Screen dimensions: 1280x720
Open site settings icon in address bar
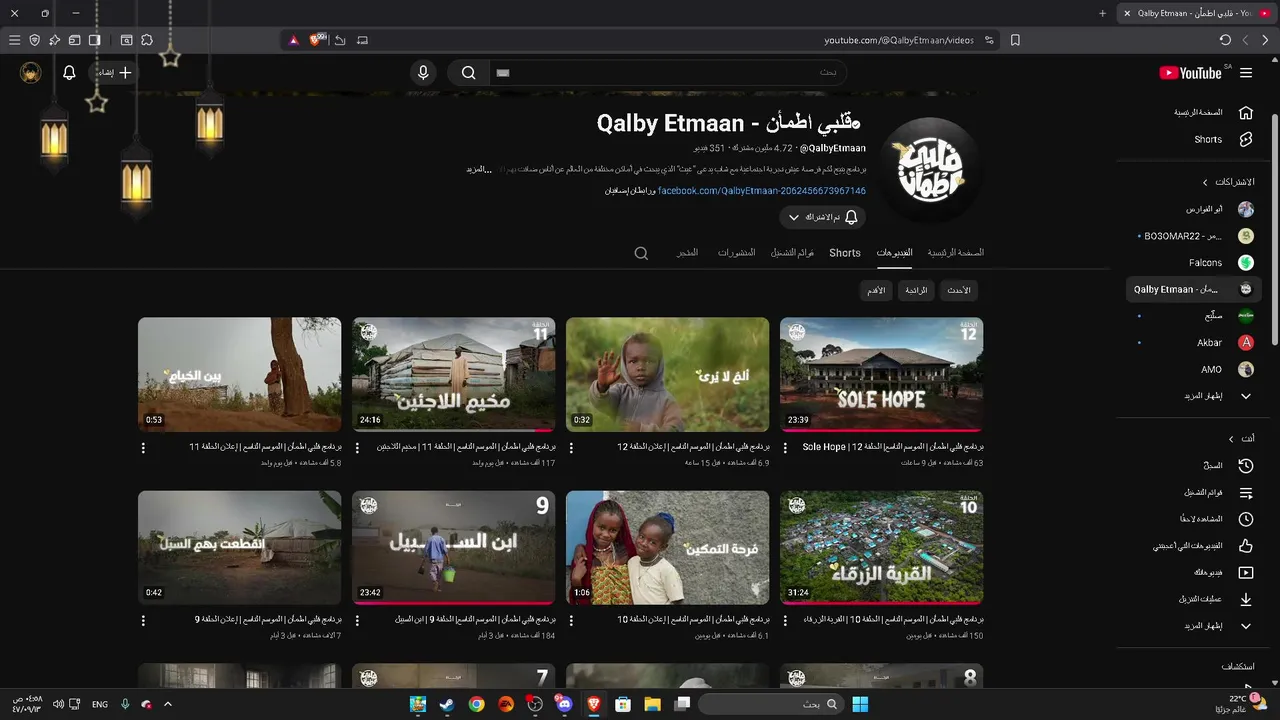(x=989, y=40)
